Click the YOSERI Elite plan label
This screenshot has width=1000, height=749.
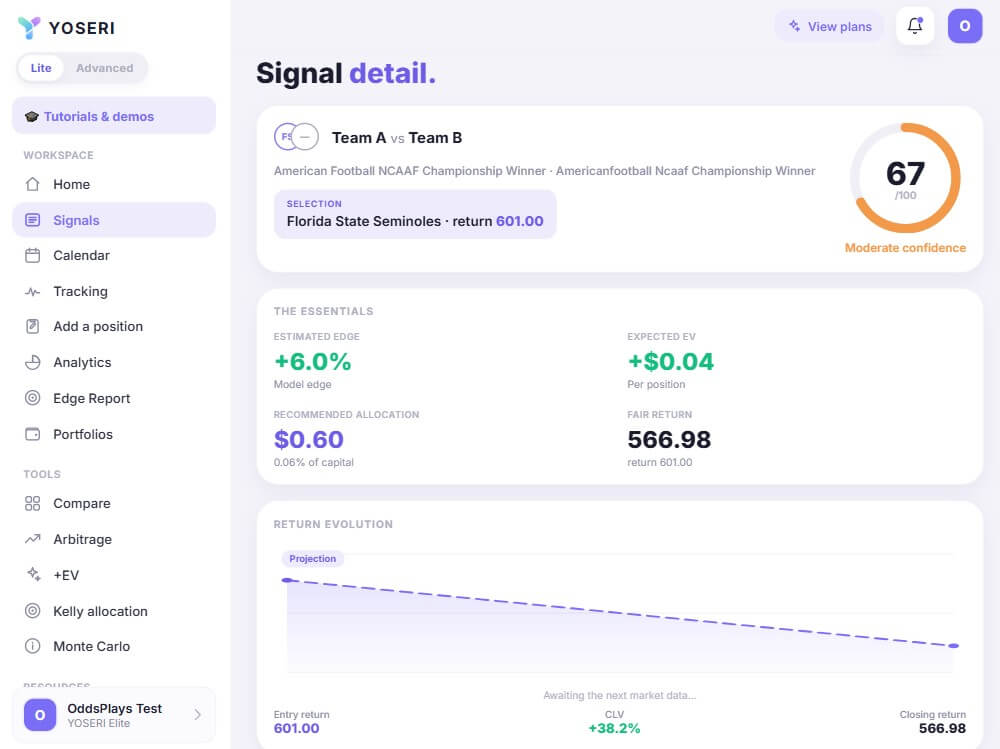click(99, 723)
